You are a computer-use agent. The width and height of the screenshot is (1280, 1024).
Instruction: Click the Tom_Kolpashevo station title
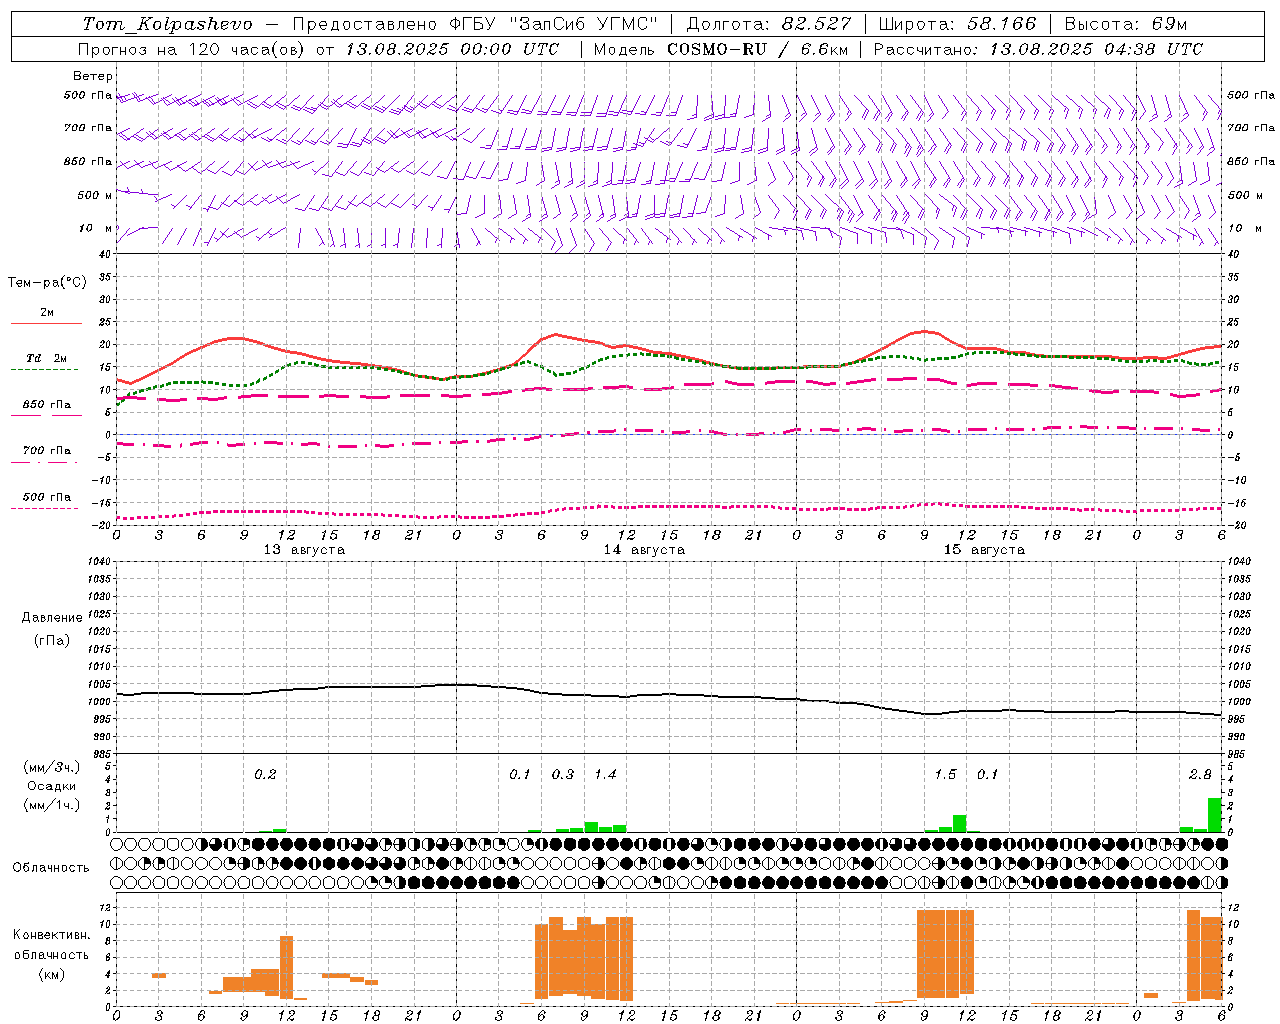pyautogui.click(x=167, y=24)
